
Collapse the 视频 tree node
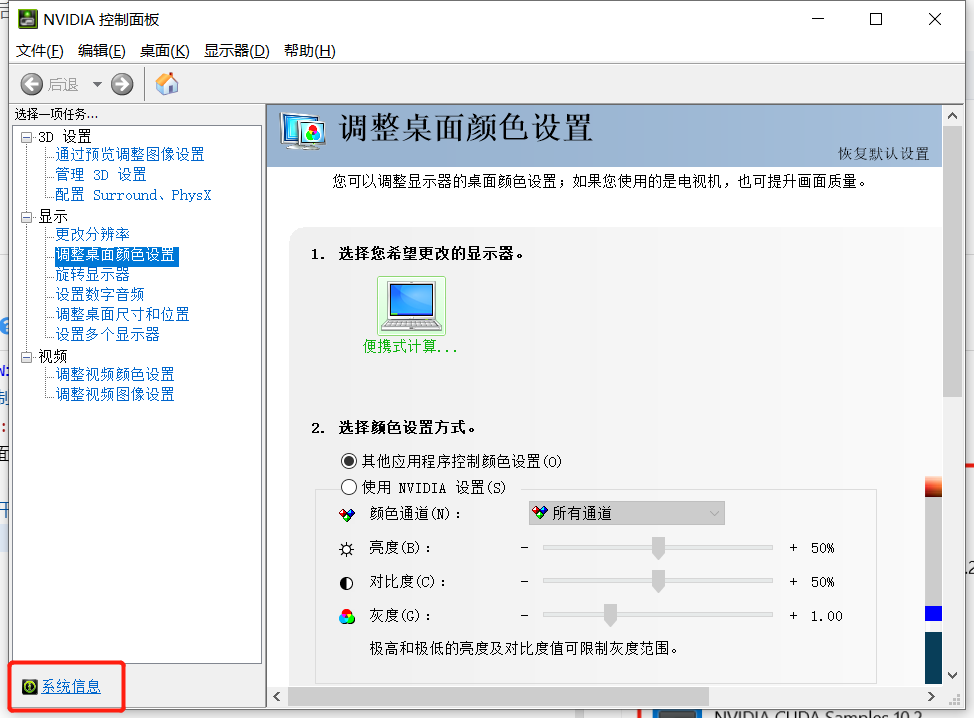point(27,357)
